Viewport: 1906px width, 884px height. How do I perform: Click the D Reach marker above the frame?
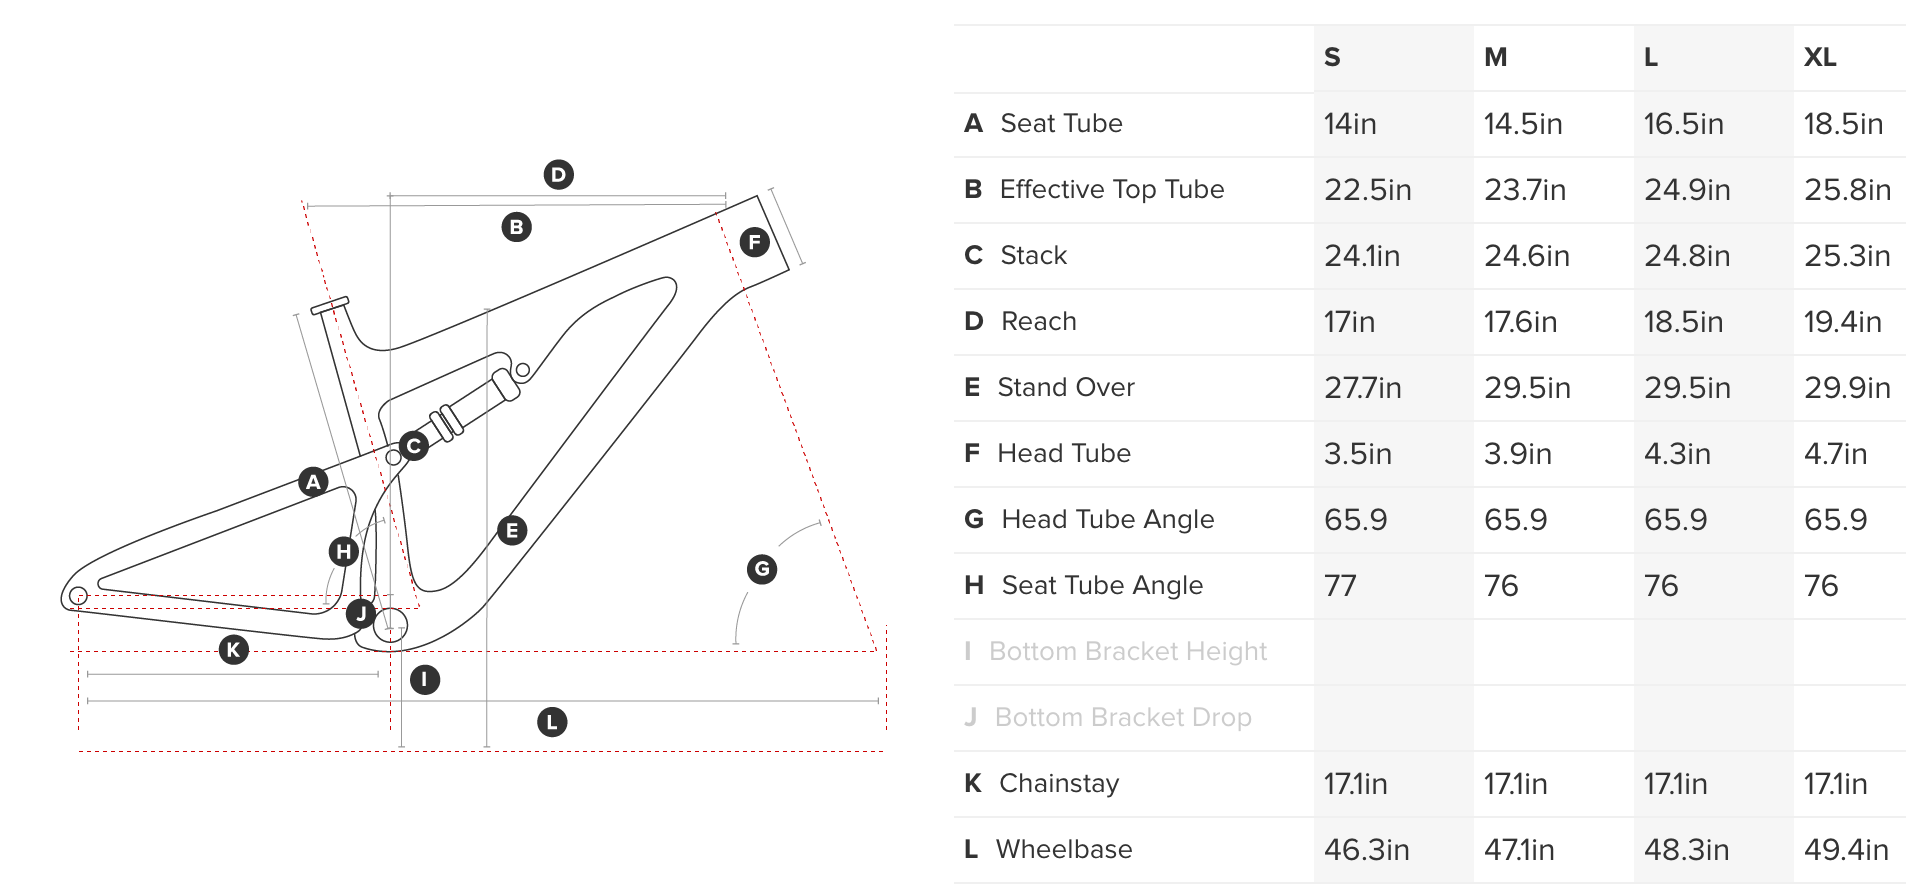pyautogui.click(x=558, y=175)
